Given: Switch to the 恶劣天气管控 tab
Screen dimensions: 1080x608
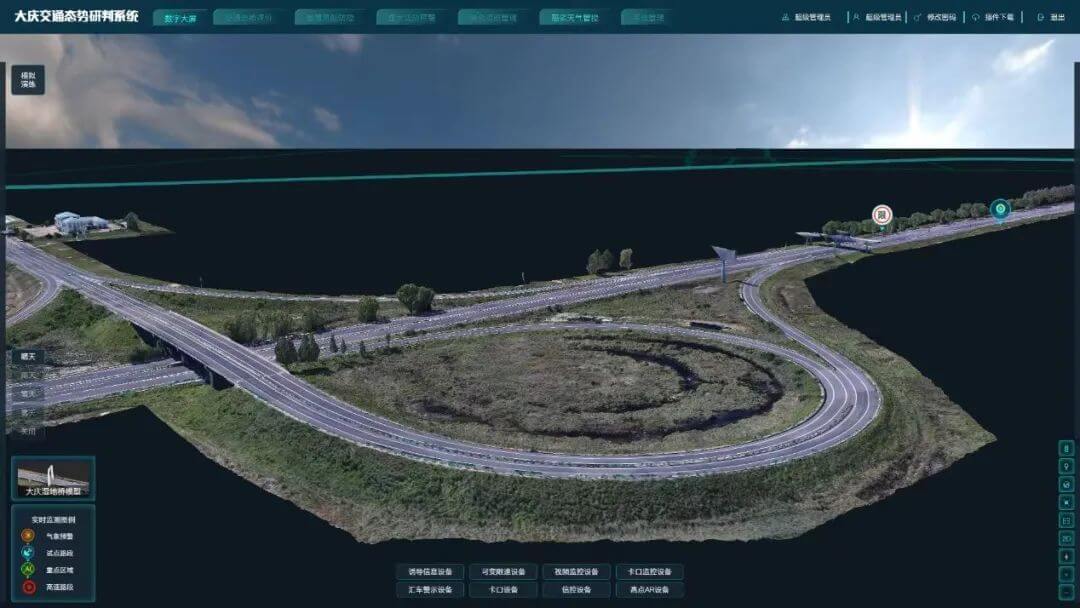Looking at the screenshot, I should tap(575, 18).
